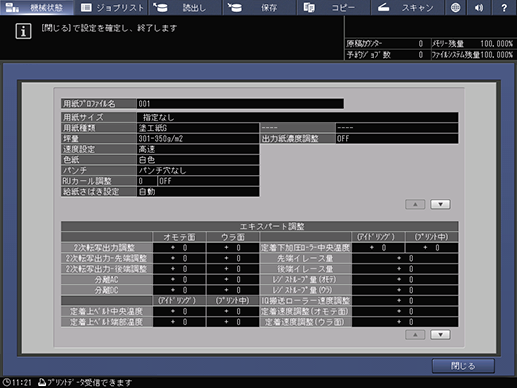Viewport: 517px width, 388px height.
Task: Switch to the ジョブリスト tab
Action: tap(112, 7)
